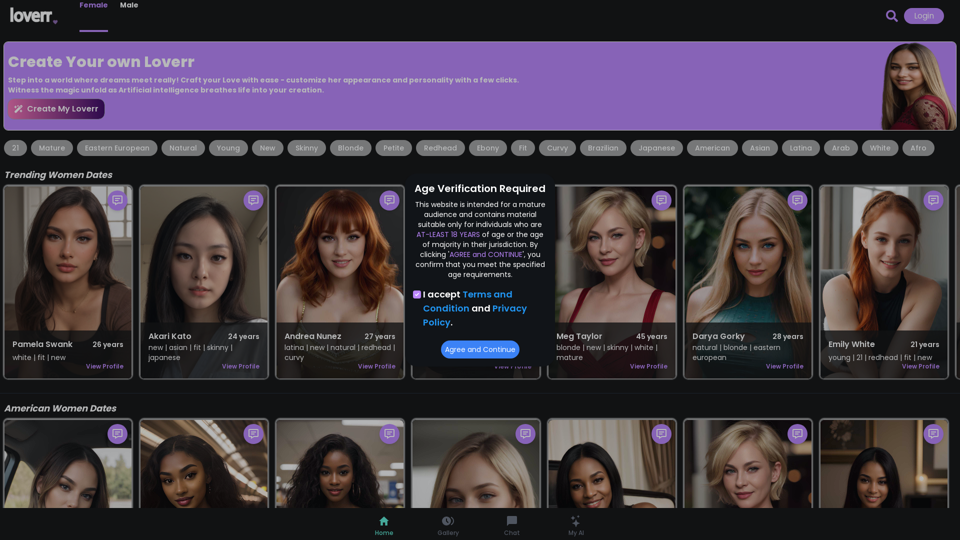Open Gallery in bottom navigation
Screen dimensions: 960x540
(448, 526)
